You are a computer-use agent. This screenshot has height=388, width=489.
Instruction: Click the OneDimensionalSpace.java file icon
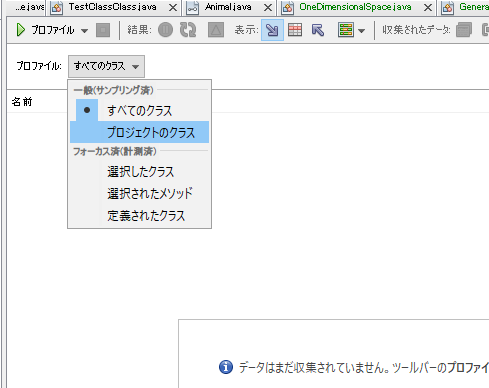pyautogui.click(x=287, y=8)
